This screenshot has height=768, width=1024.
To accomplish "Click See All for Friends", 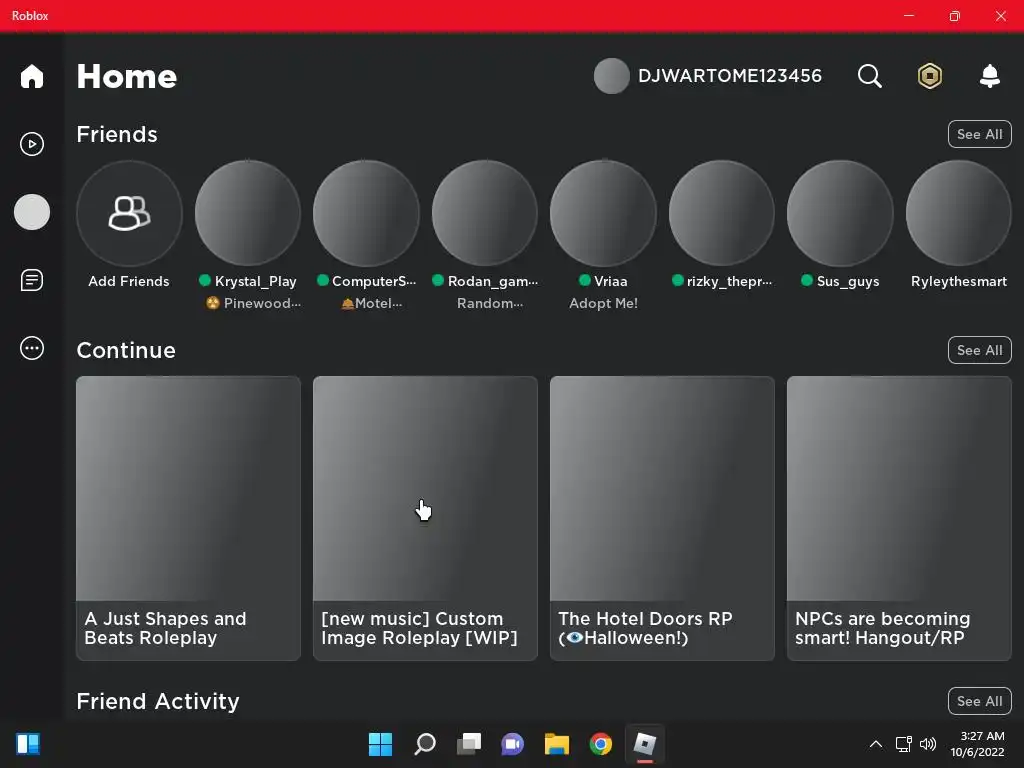I will 979,134.
